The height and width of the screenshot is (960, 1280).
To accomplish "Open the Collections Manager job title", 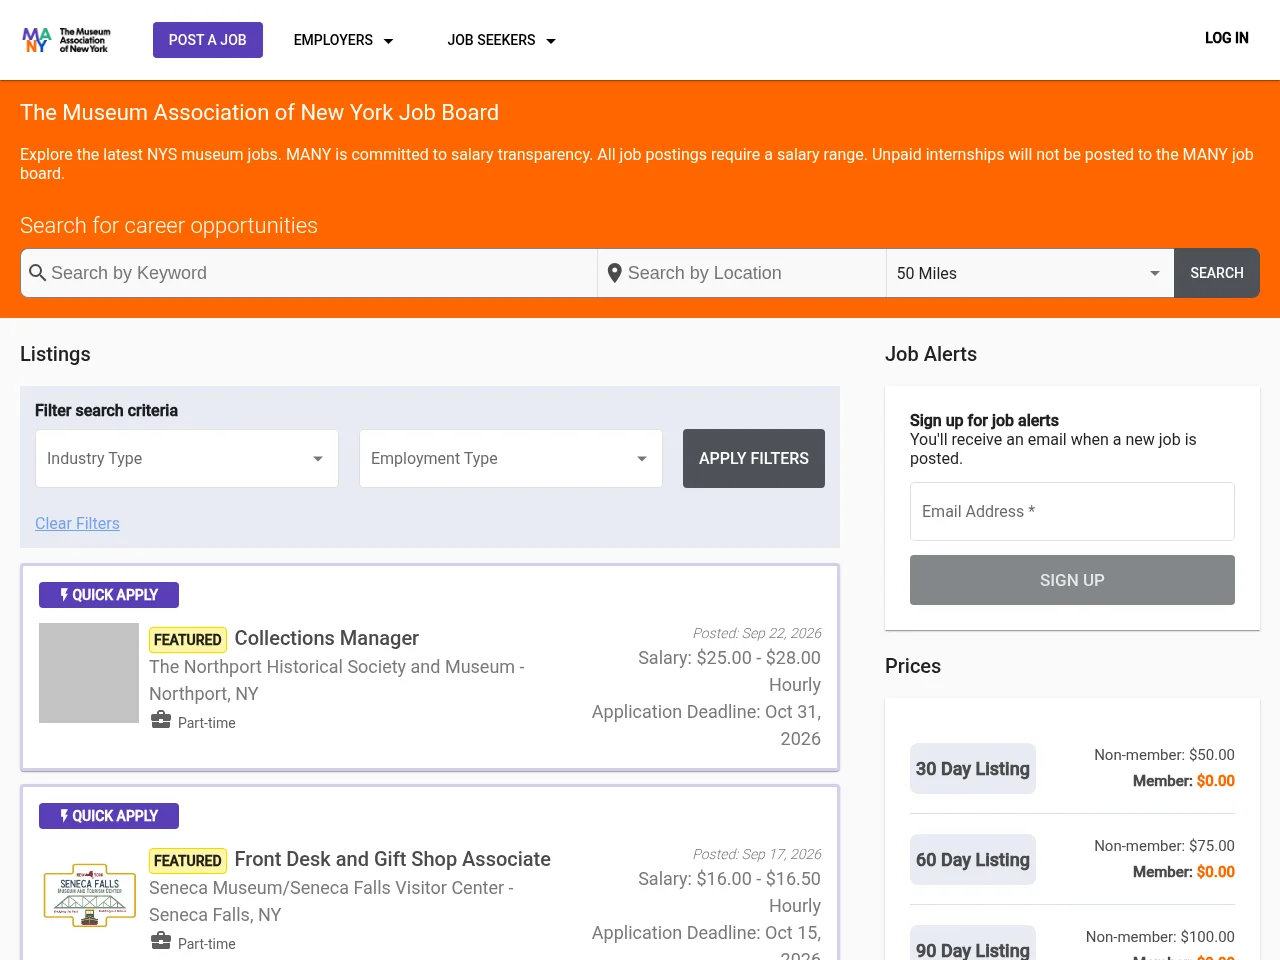I will click(326, 638).
